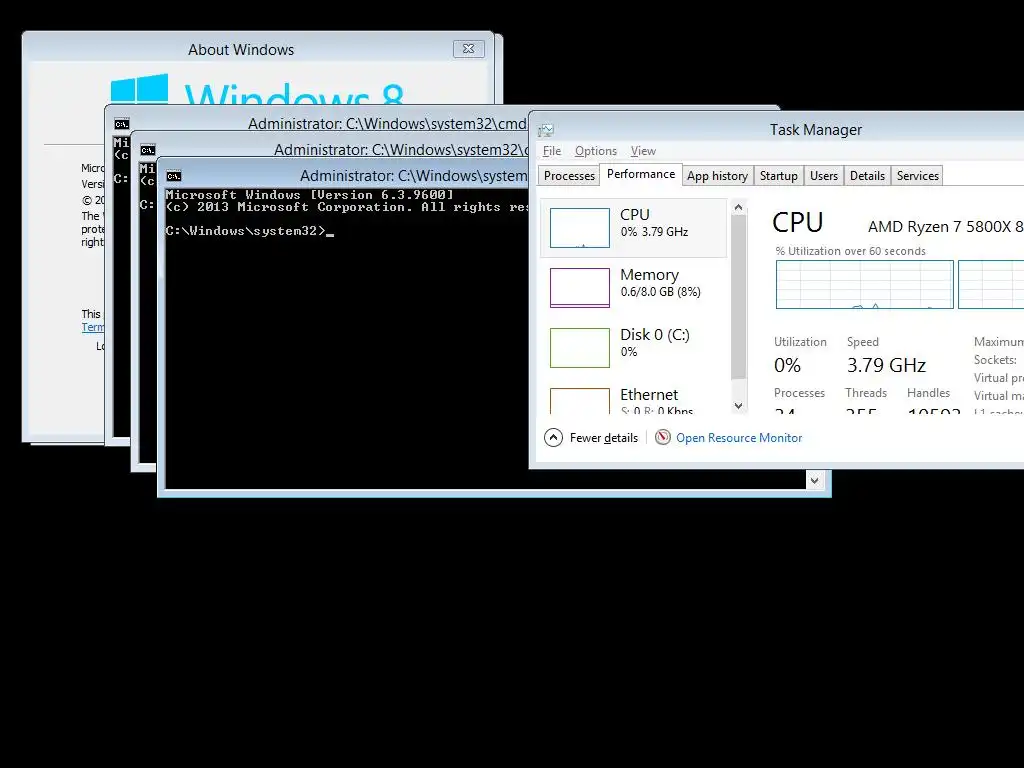Click the 'Microsoft Windows [Version 6.3.9600]' line
The image size is (1024, 768).
click(x=310, y=195)
